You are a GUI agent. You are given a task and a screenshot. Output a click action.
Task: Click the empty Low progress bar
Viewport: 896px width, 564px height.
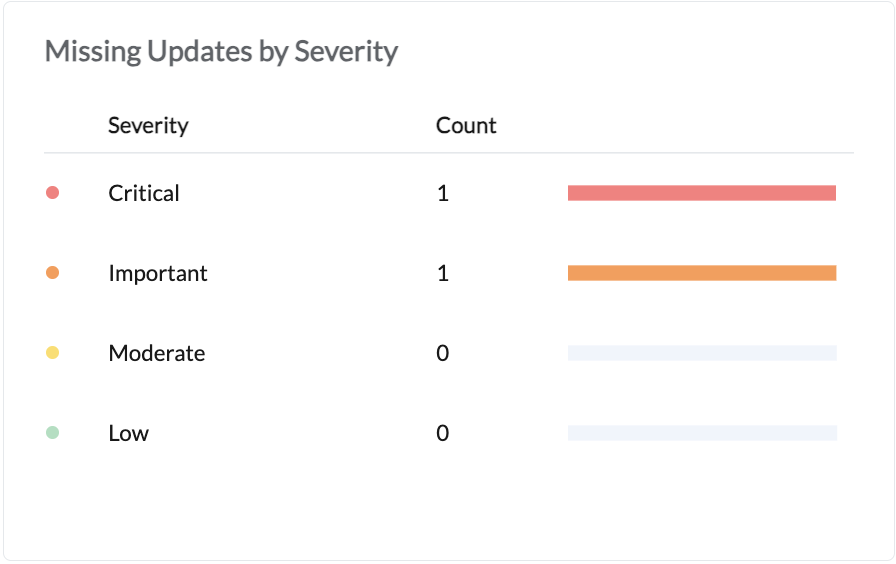point(701,433)
